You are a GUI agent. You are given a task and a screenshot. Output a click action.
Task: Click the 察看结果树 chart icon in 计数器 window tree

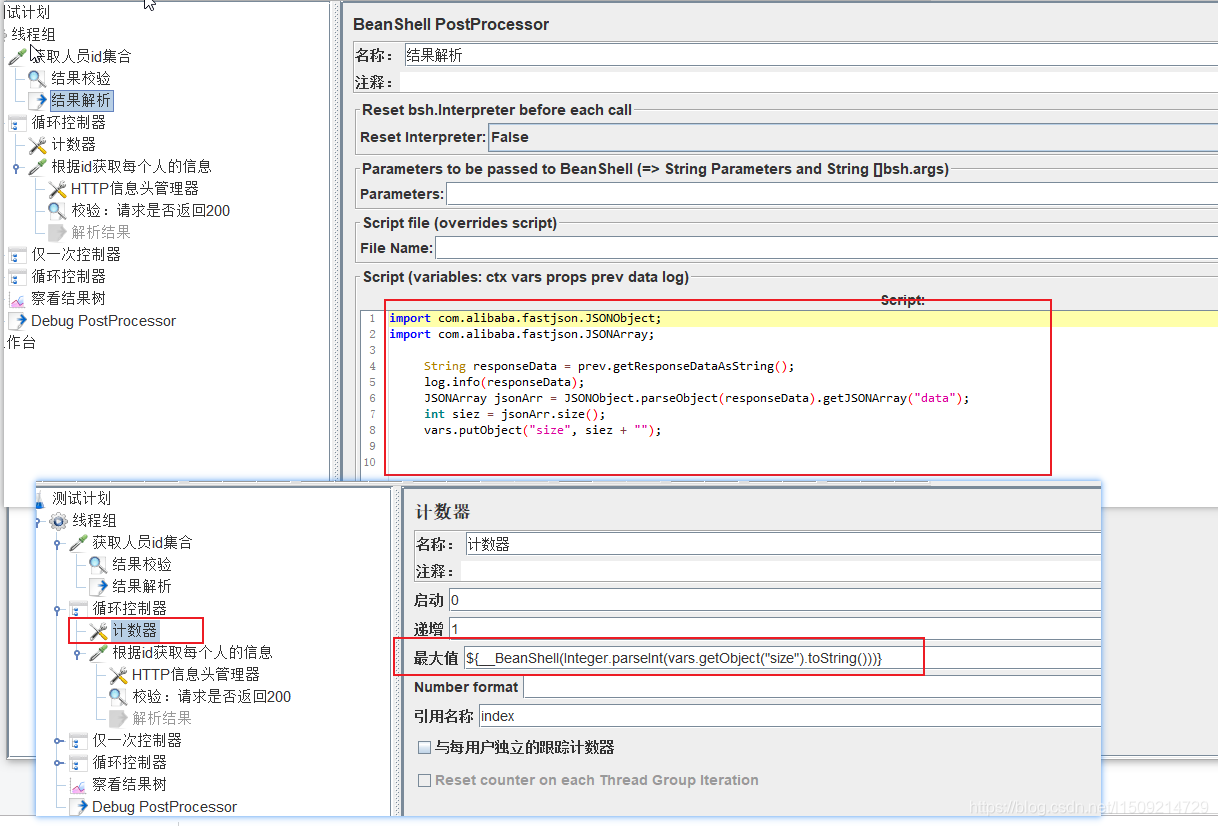79,785
